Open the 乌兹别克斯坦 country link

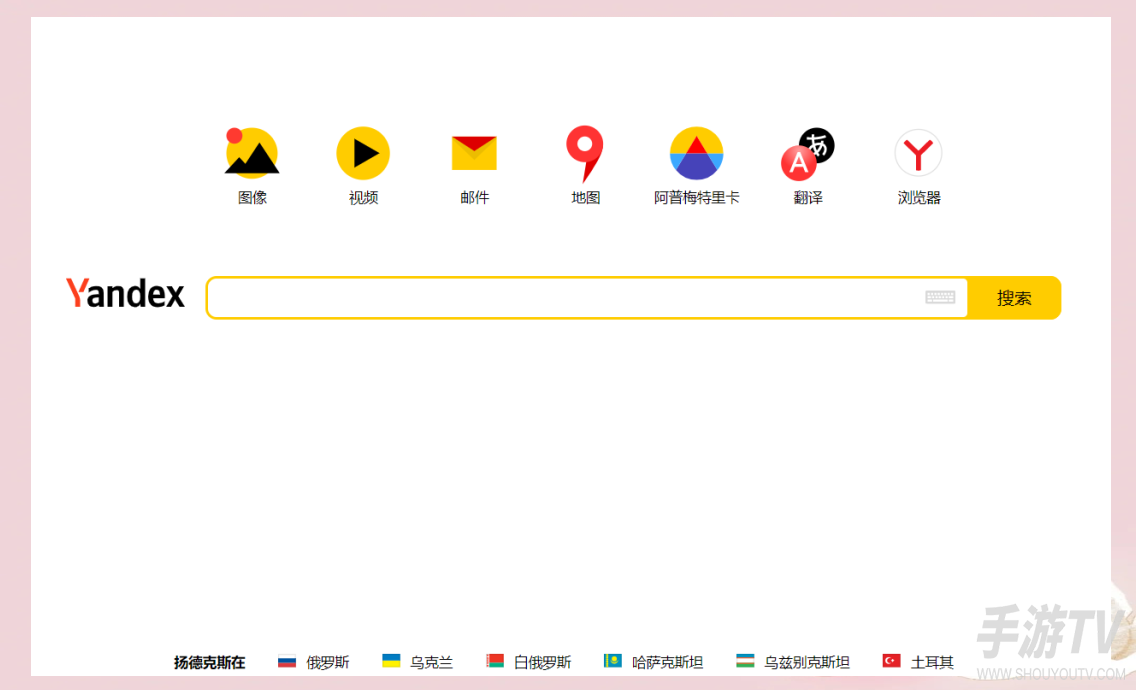click(806, 662)
